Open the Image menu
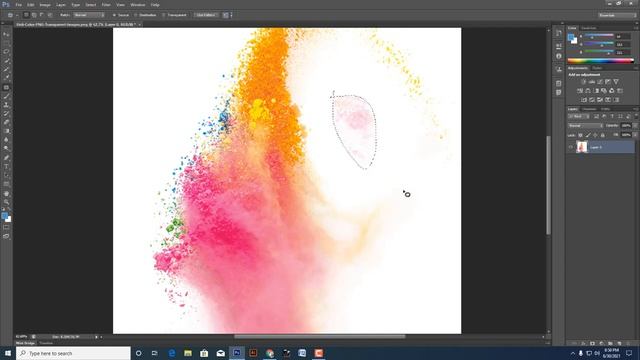This screenshot has height=360, width=640. point(45,5)
